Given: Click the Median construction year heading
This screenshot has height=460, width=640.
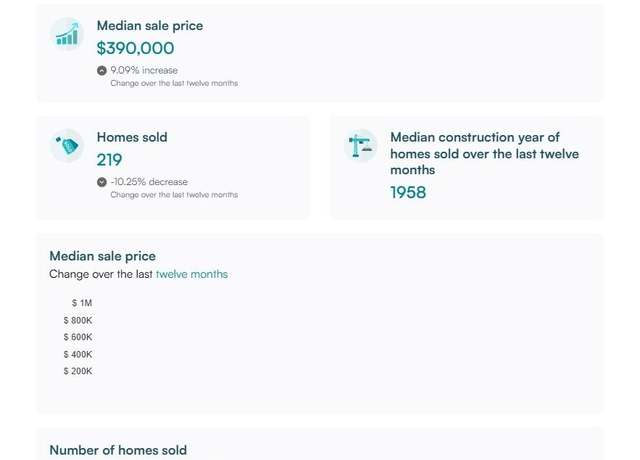Looking at the screenshot, I should point(484,153).
